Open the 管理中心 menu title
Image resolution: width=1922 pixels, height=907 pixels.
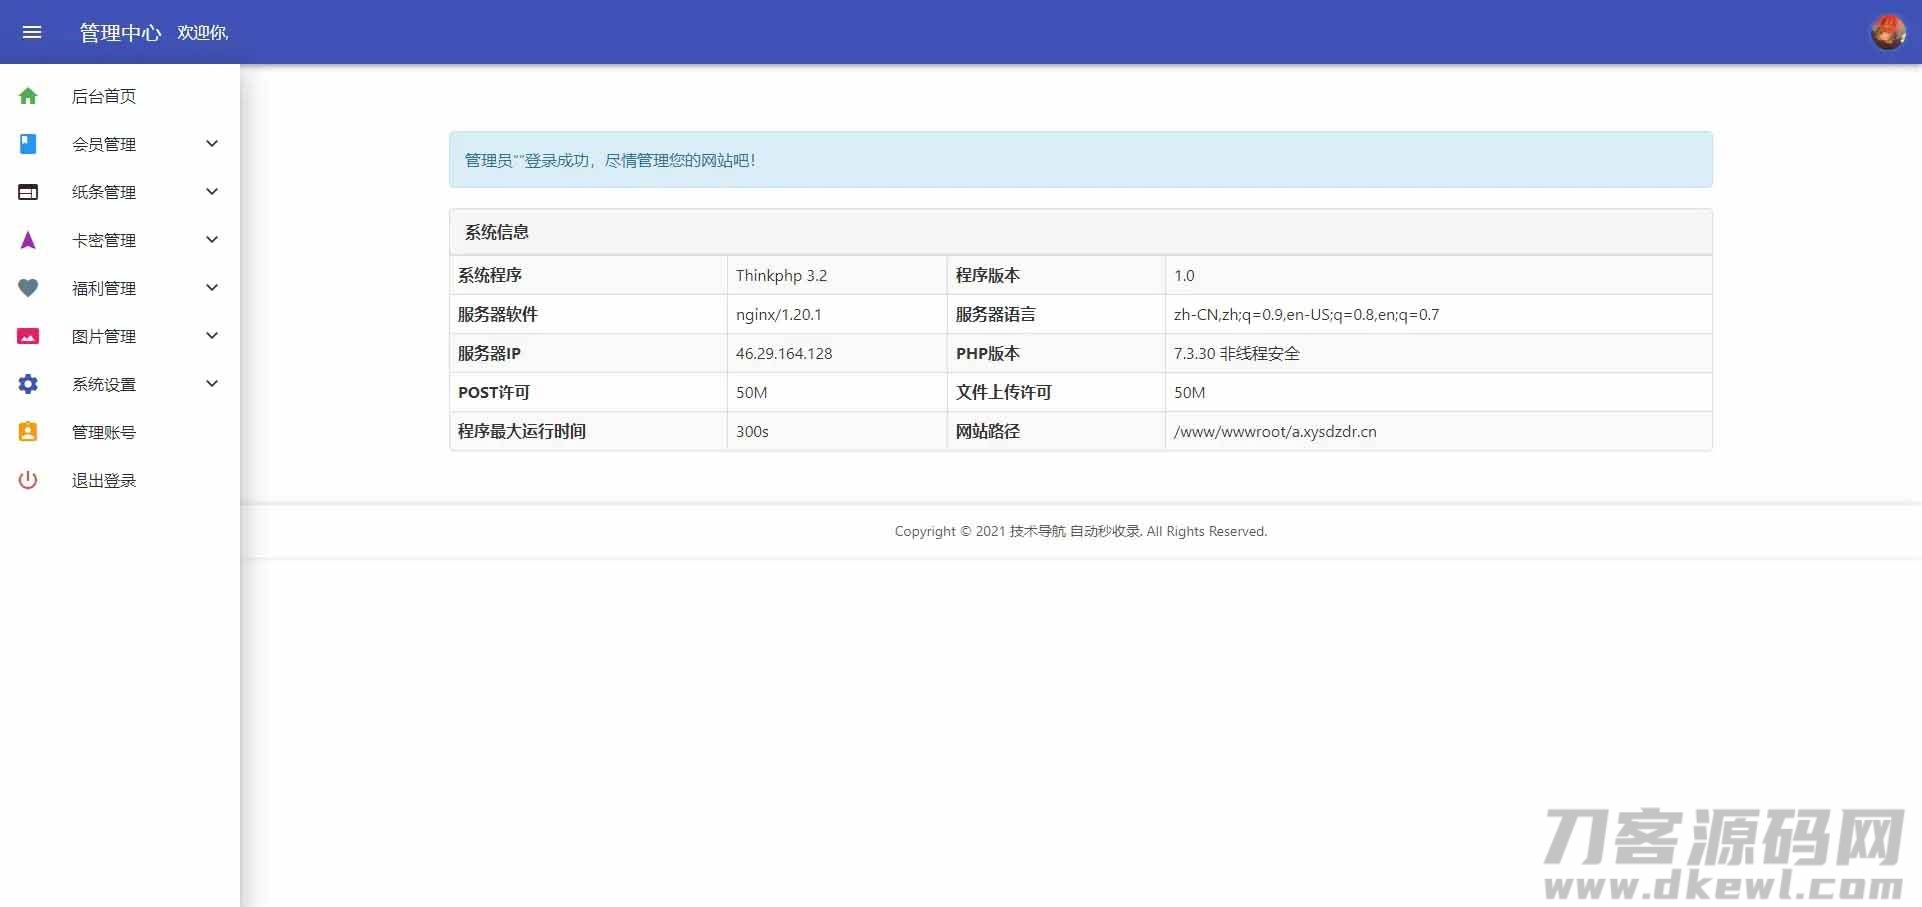point(119,32)
